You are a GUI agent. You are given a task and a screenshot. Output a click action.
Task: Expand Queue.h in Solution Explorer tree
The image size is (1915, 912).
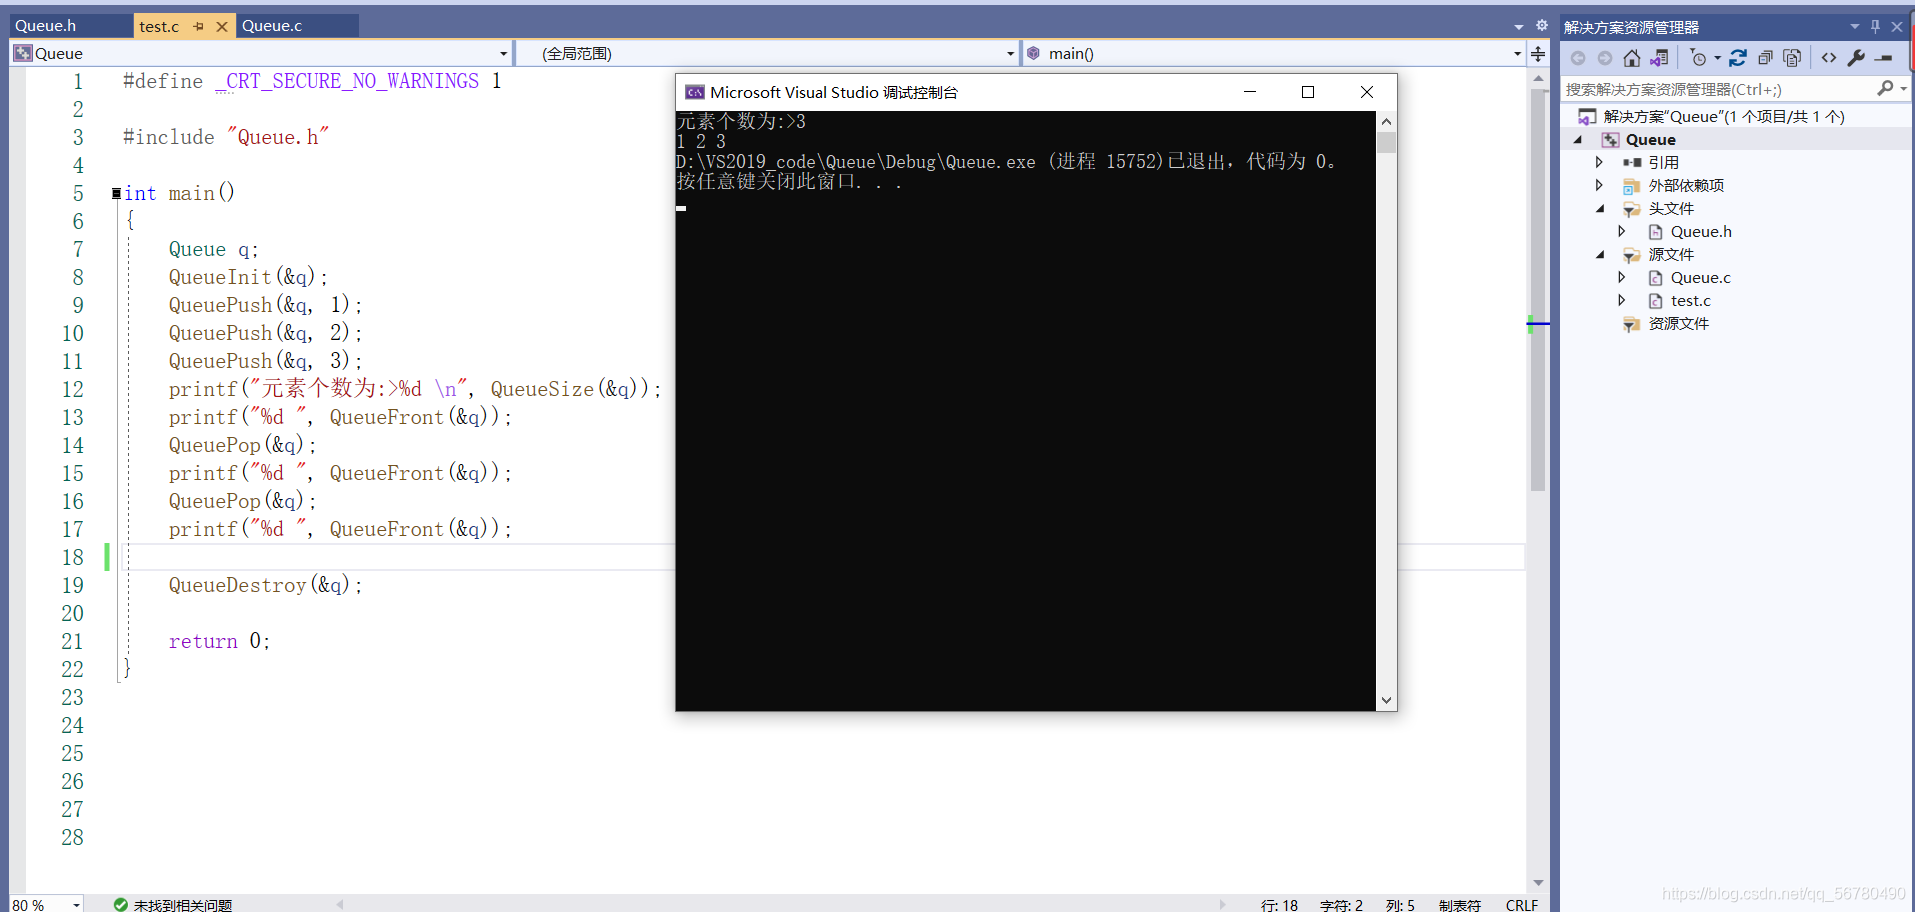[1622, 231]
